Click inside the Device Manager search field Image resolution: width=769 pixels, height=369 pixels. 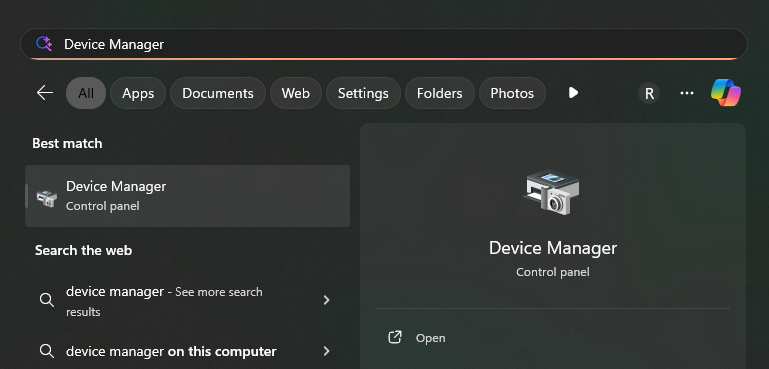(384, 44)
